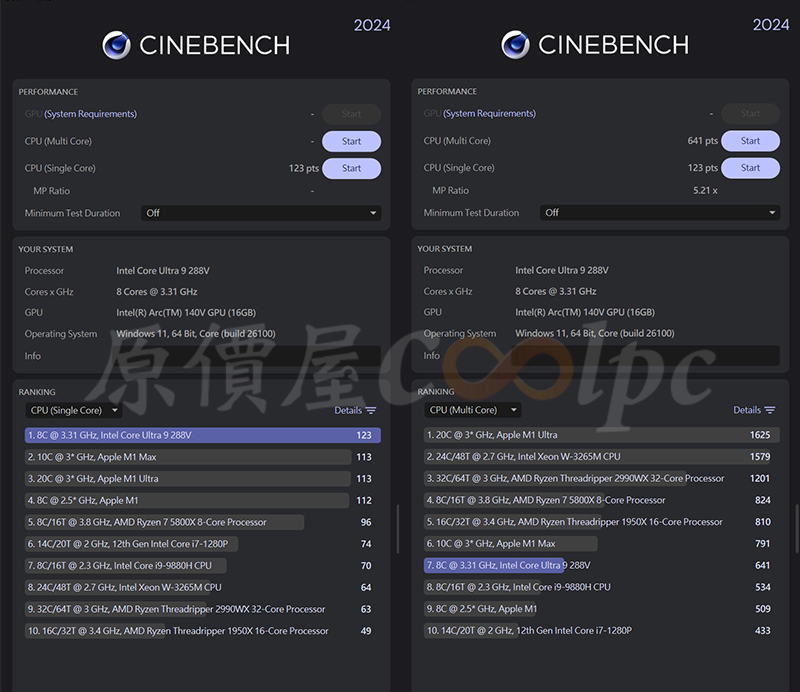Open Details link in right window ranking
The image size is (800, 692).
(x=747, y=410)
